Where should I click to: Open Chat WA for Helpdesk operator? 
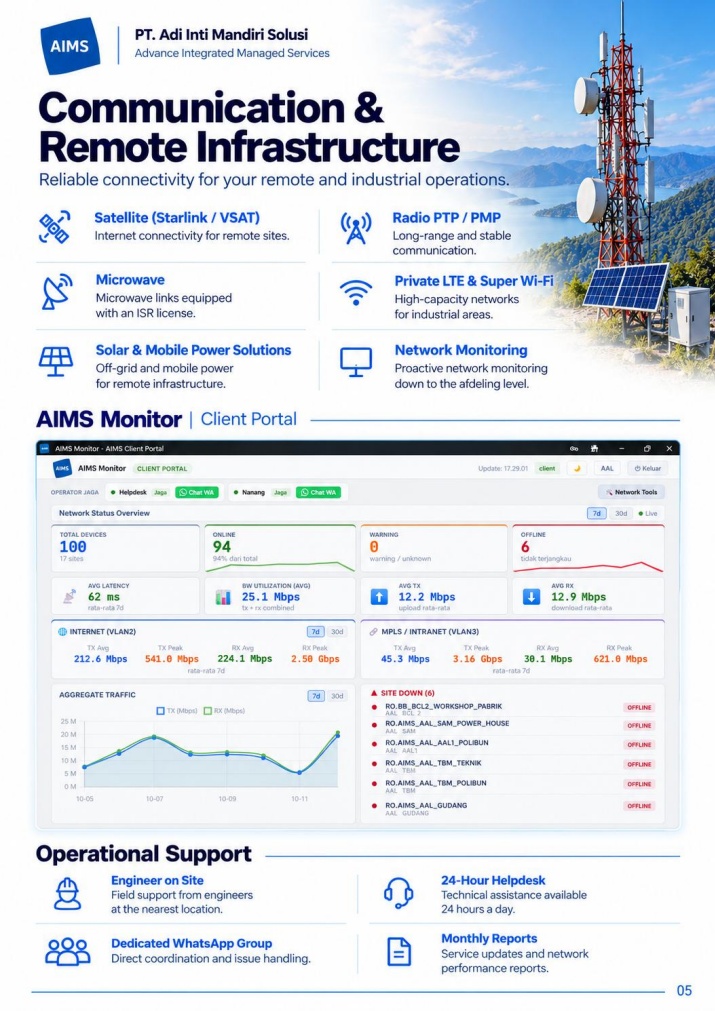(x=197, y=492)
